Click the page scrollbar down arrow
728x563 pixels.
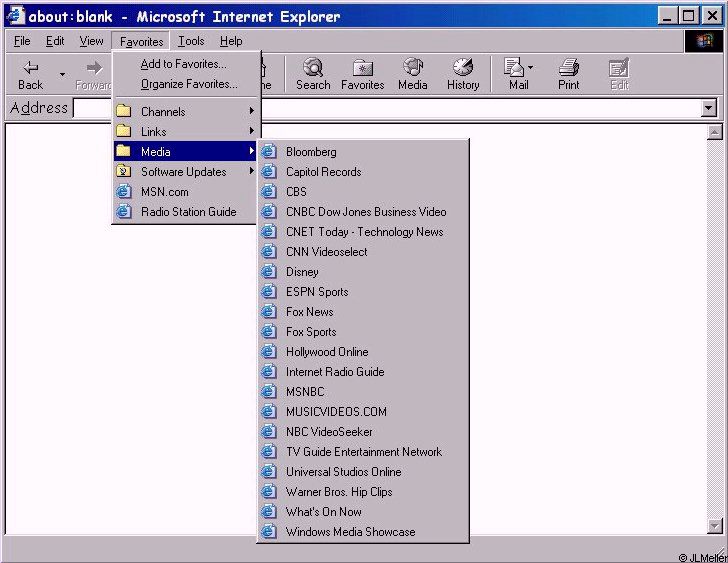(x=714, y=526)
